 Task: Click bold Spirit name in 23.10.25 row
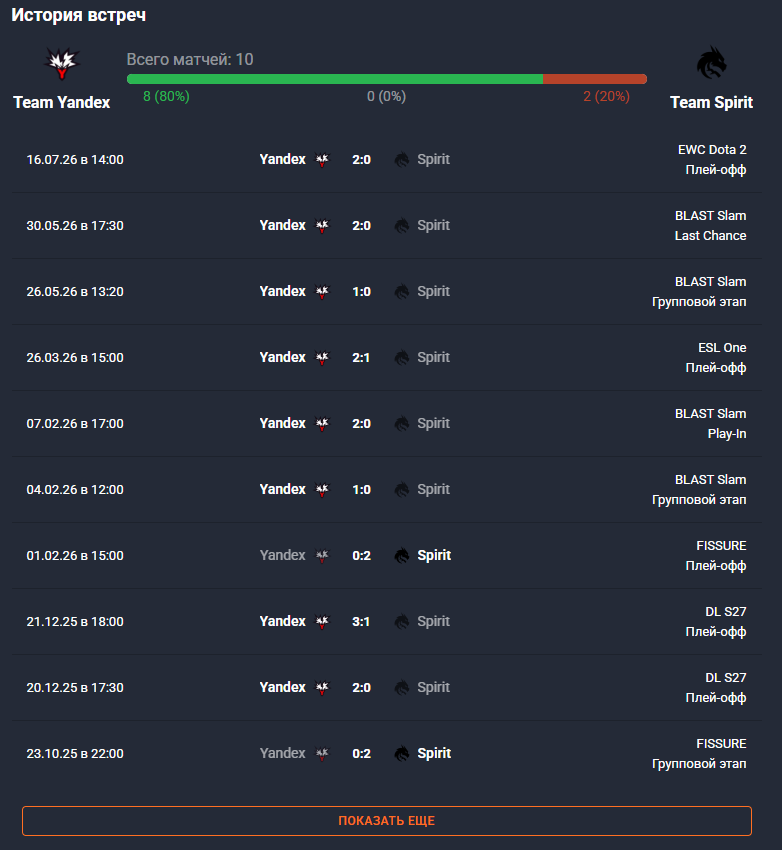coord(434,754)
